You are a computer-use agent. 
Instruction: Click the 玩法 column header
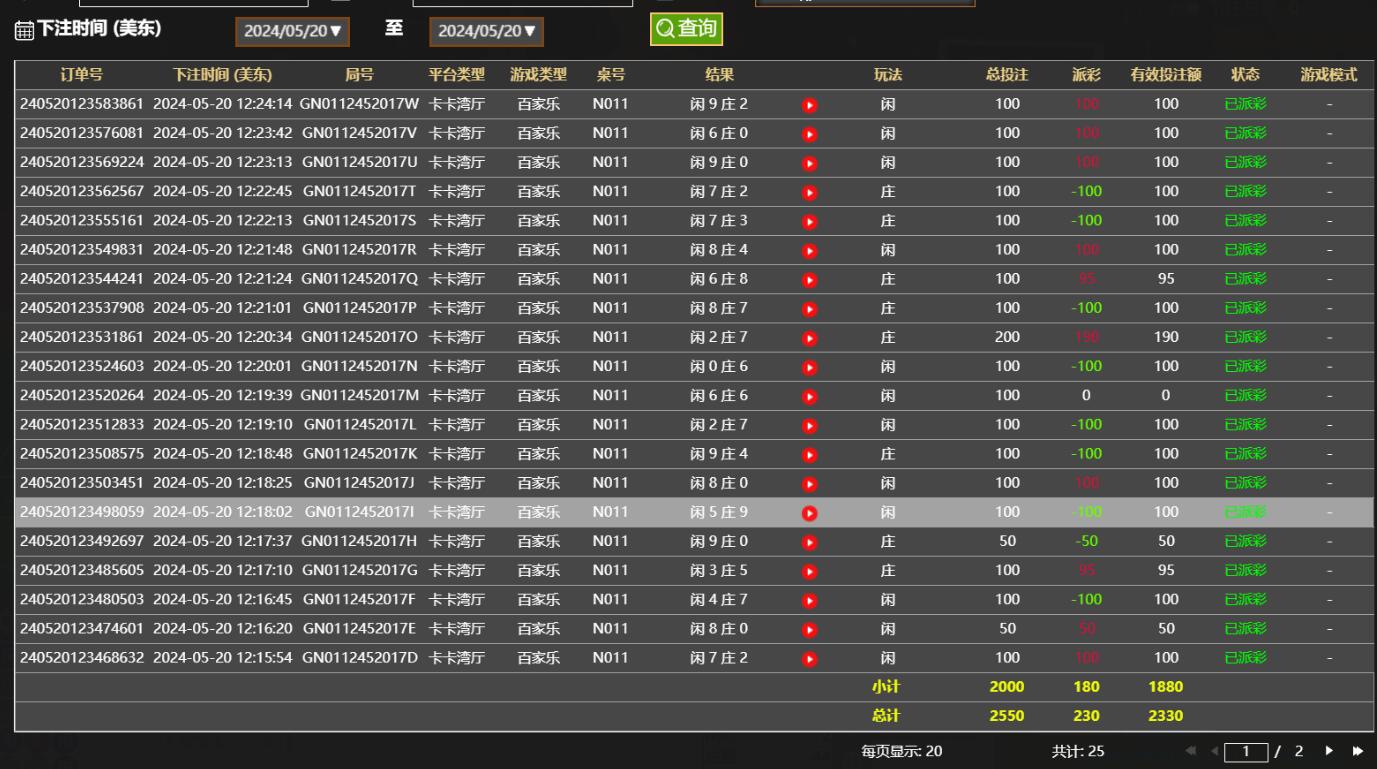pyautogui.click(x=888, y=75)
